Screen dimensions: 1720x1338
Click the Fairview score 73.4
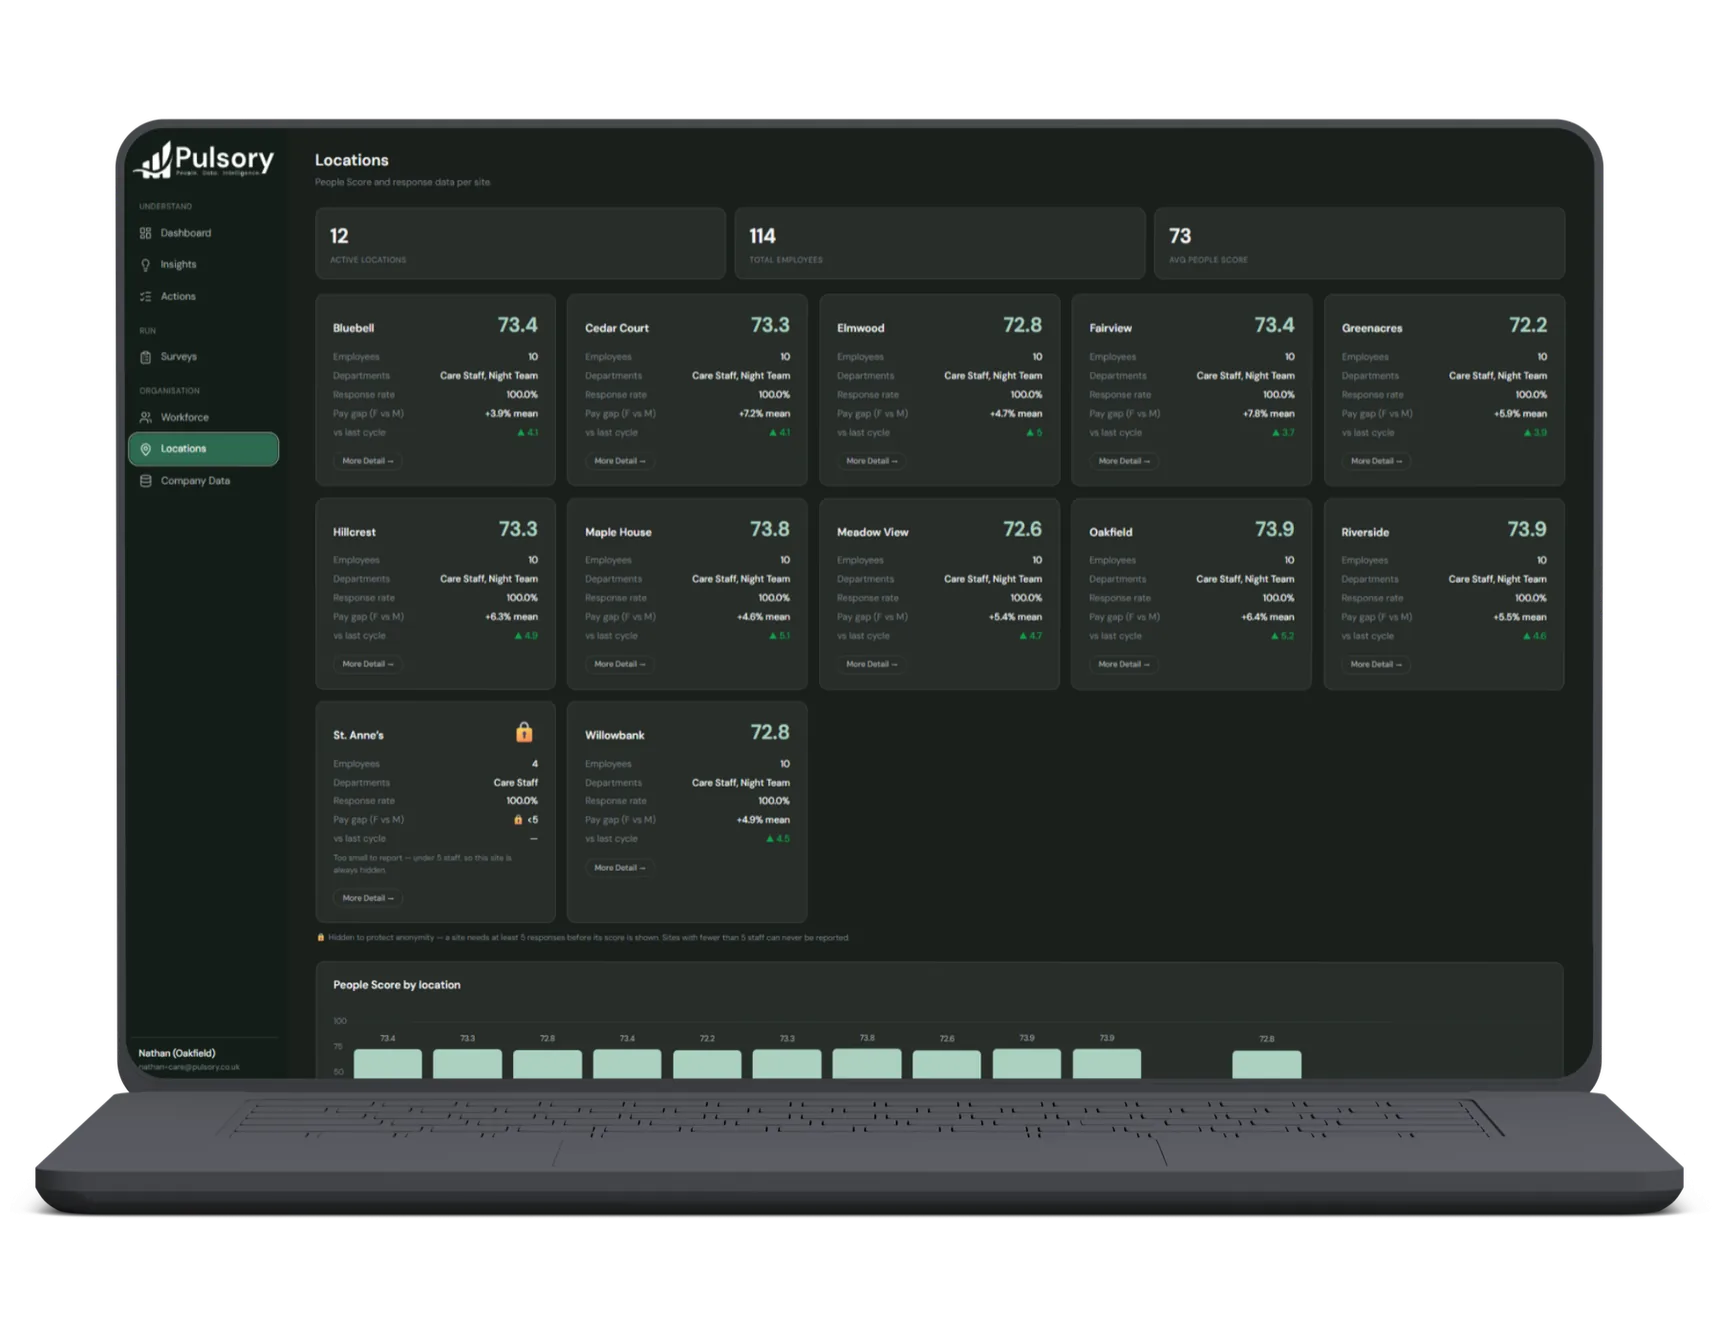click(1274, 325)
